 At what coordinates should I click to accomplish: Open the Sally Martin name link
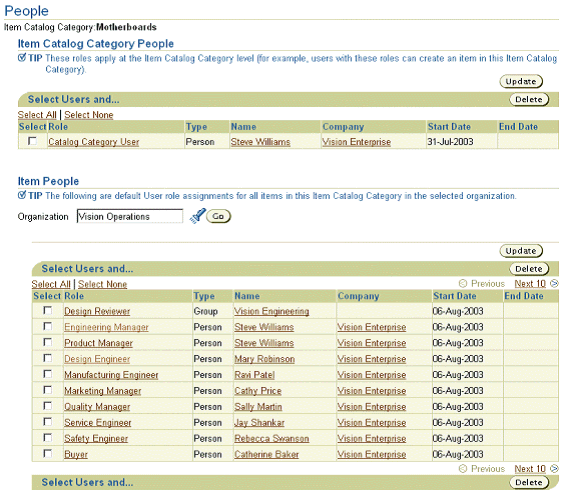pyautogui.click(x=258, y=407)
